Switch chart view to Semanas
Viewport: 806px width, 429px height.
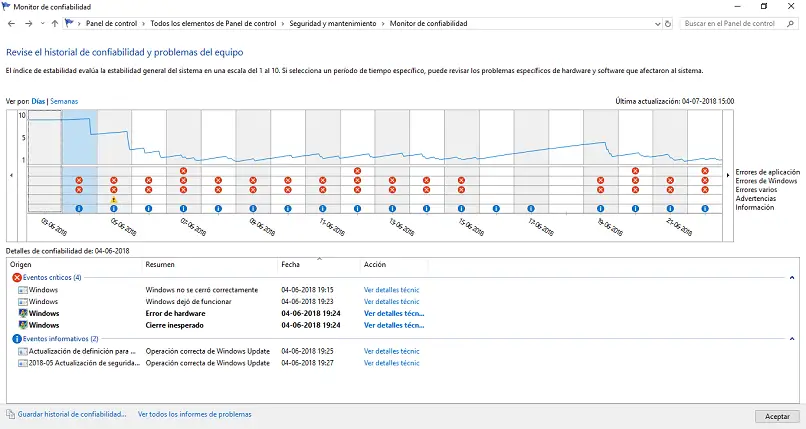tap(63, 101)
